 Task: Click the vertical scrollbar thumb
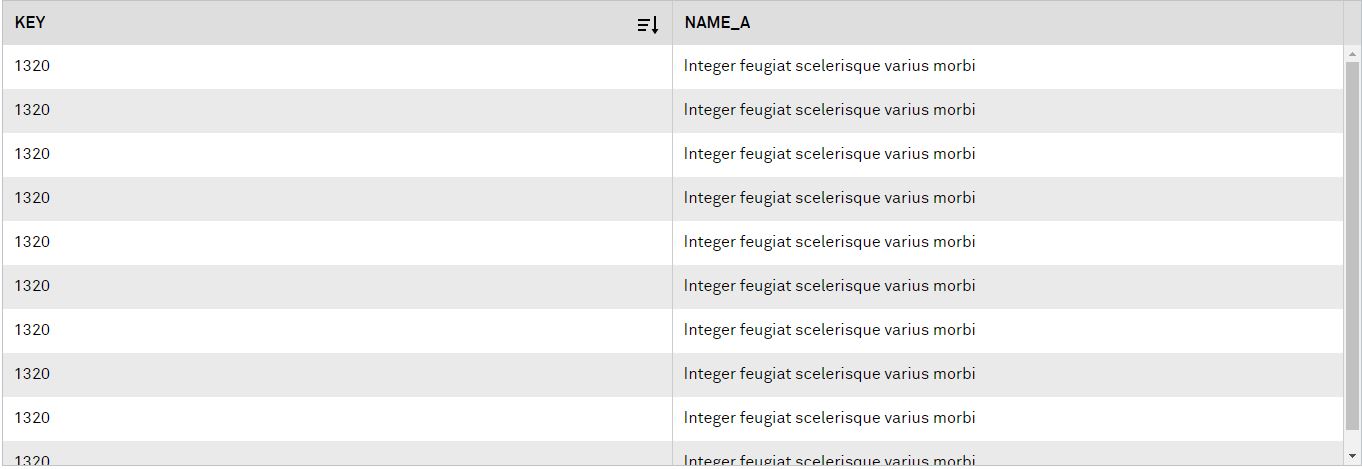(x=1352, y=250)
